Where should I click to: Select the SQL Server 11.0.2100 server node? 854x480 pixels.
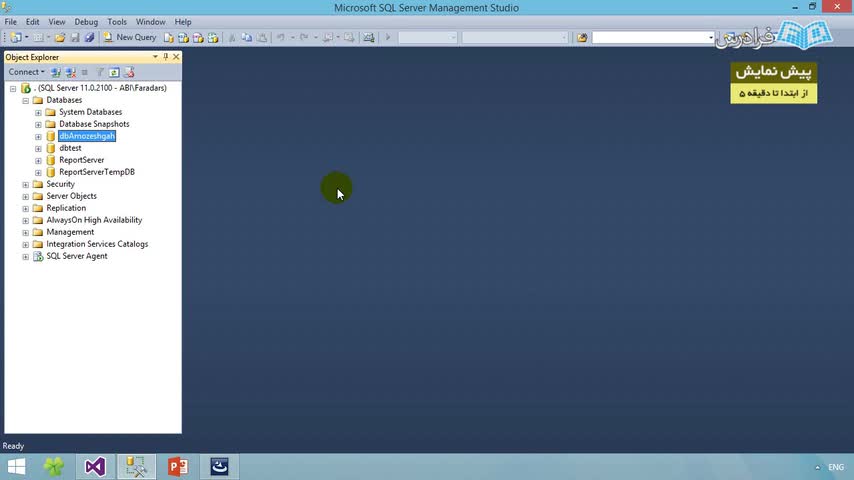coord(100,88)
